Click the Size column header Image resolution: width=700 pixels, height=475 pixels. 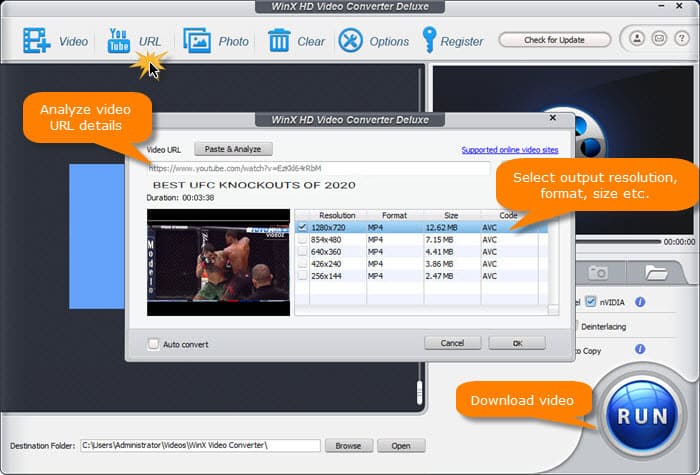coord(452,215)
